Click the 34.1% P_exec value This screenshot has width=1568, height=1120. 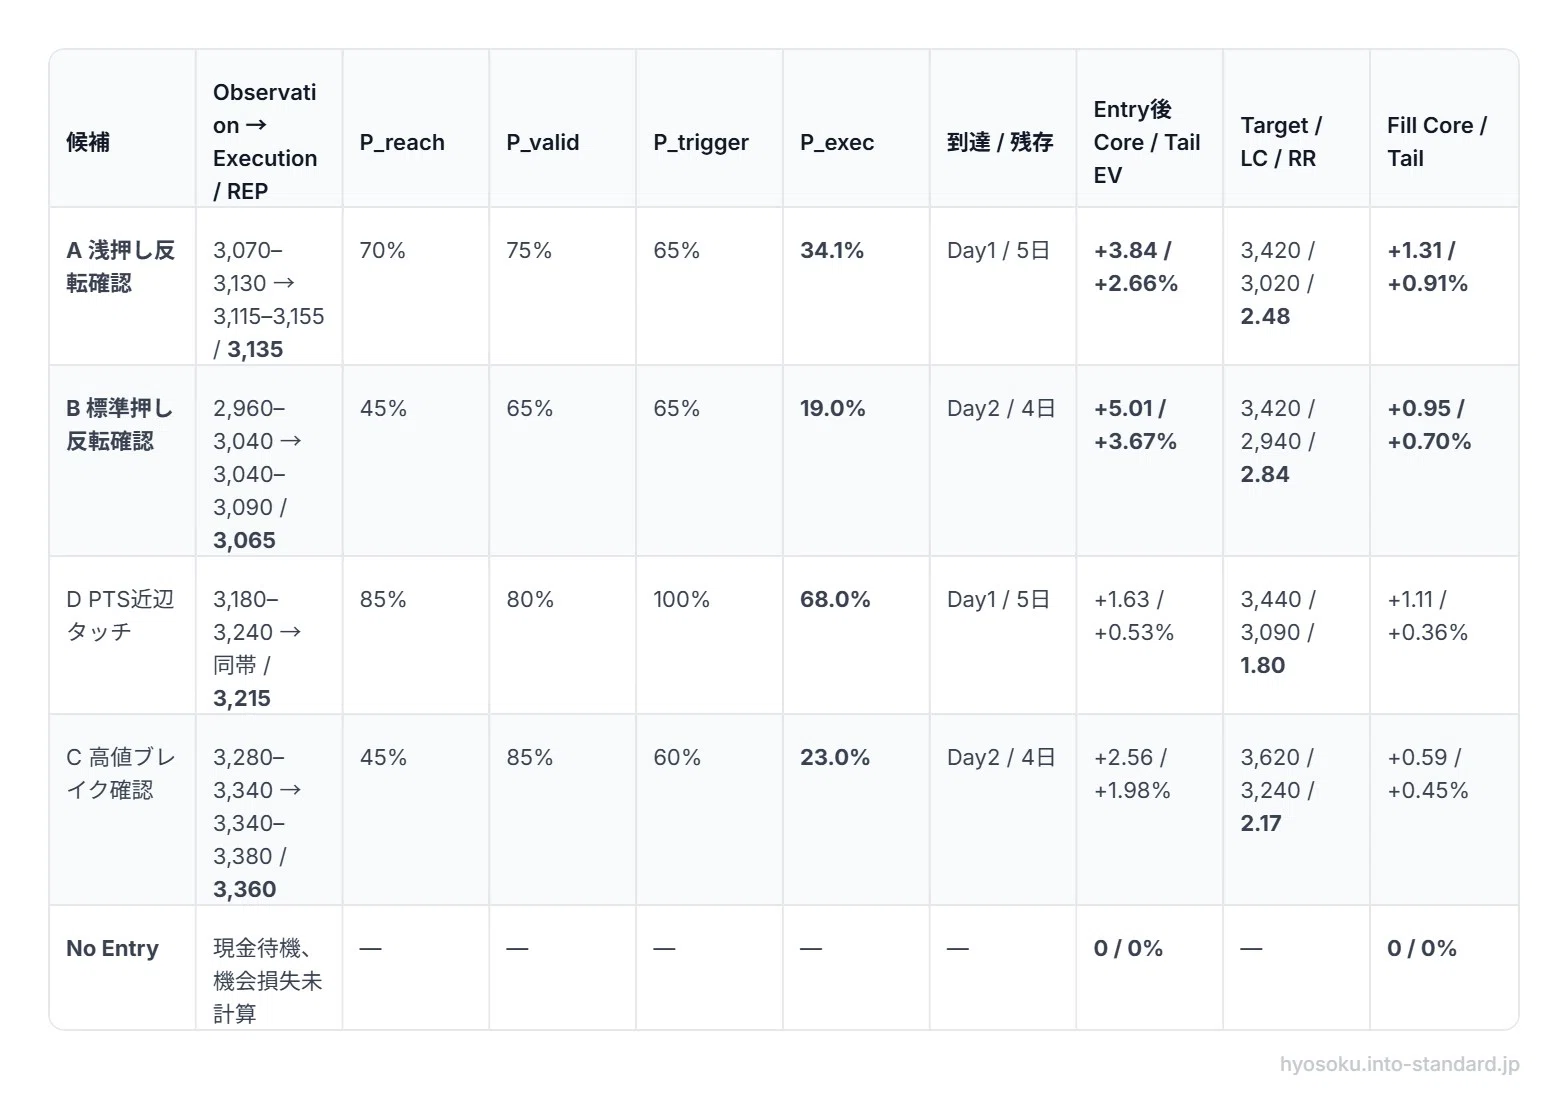[x=832, y=250]
